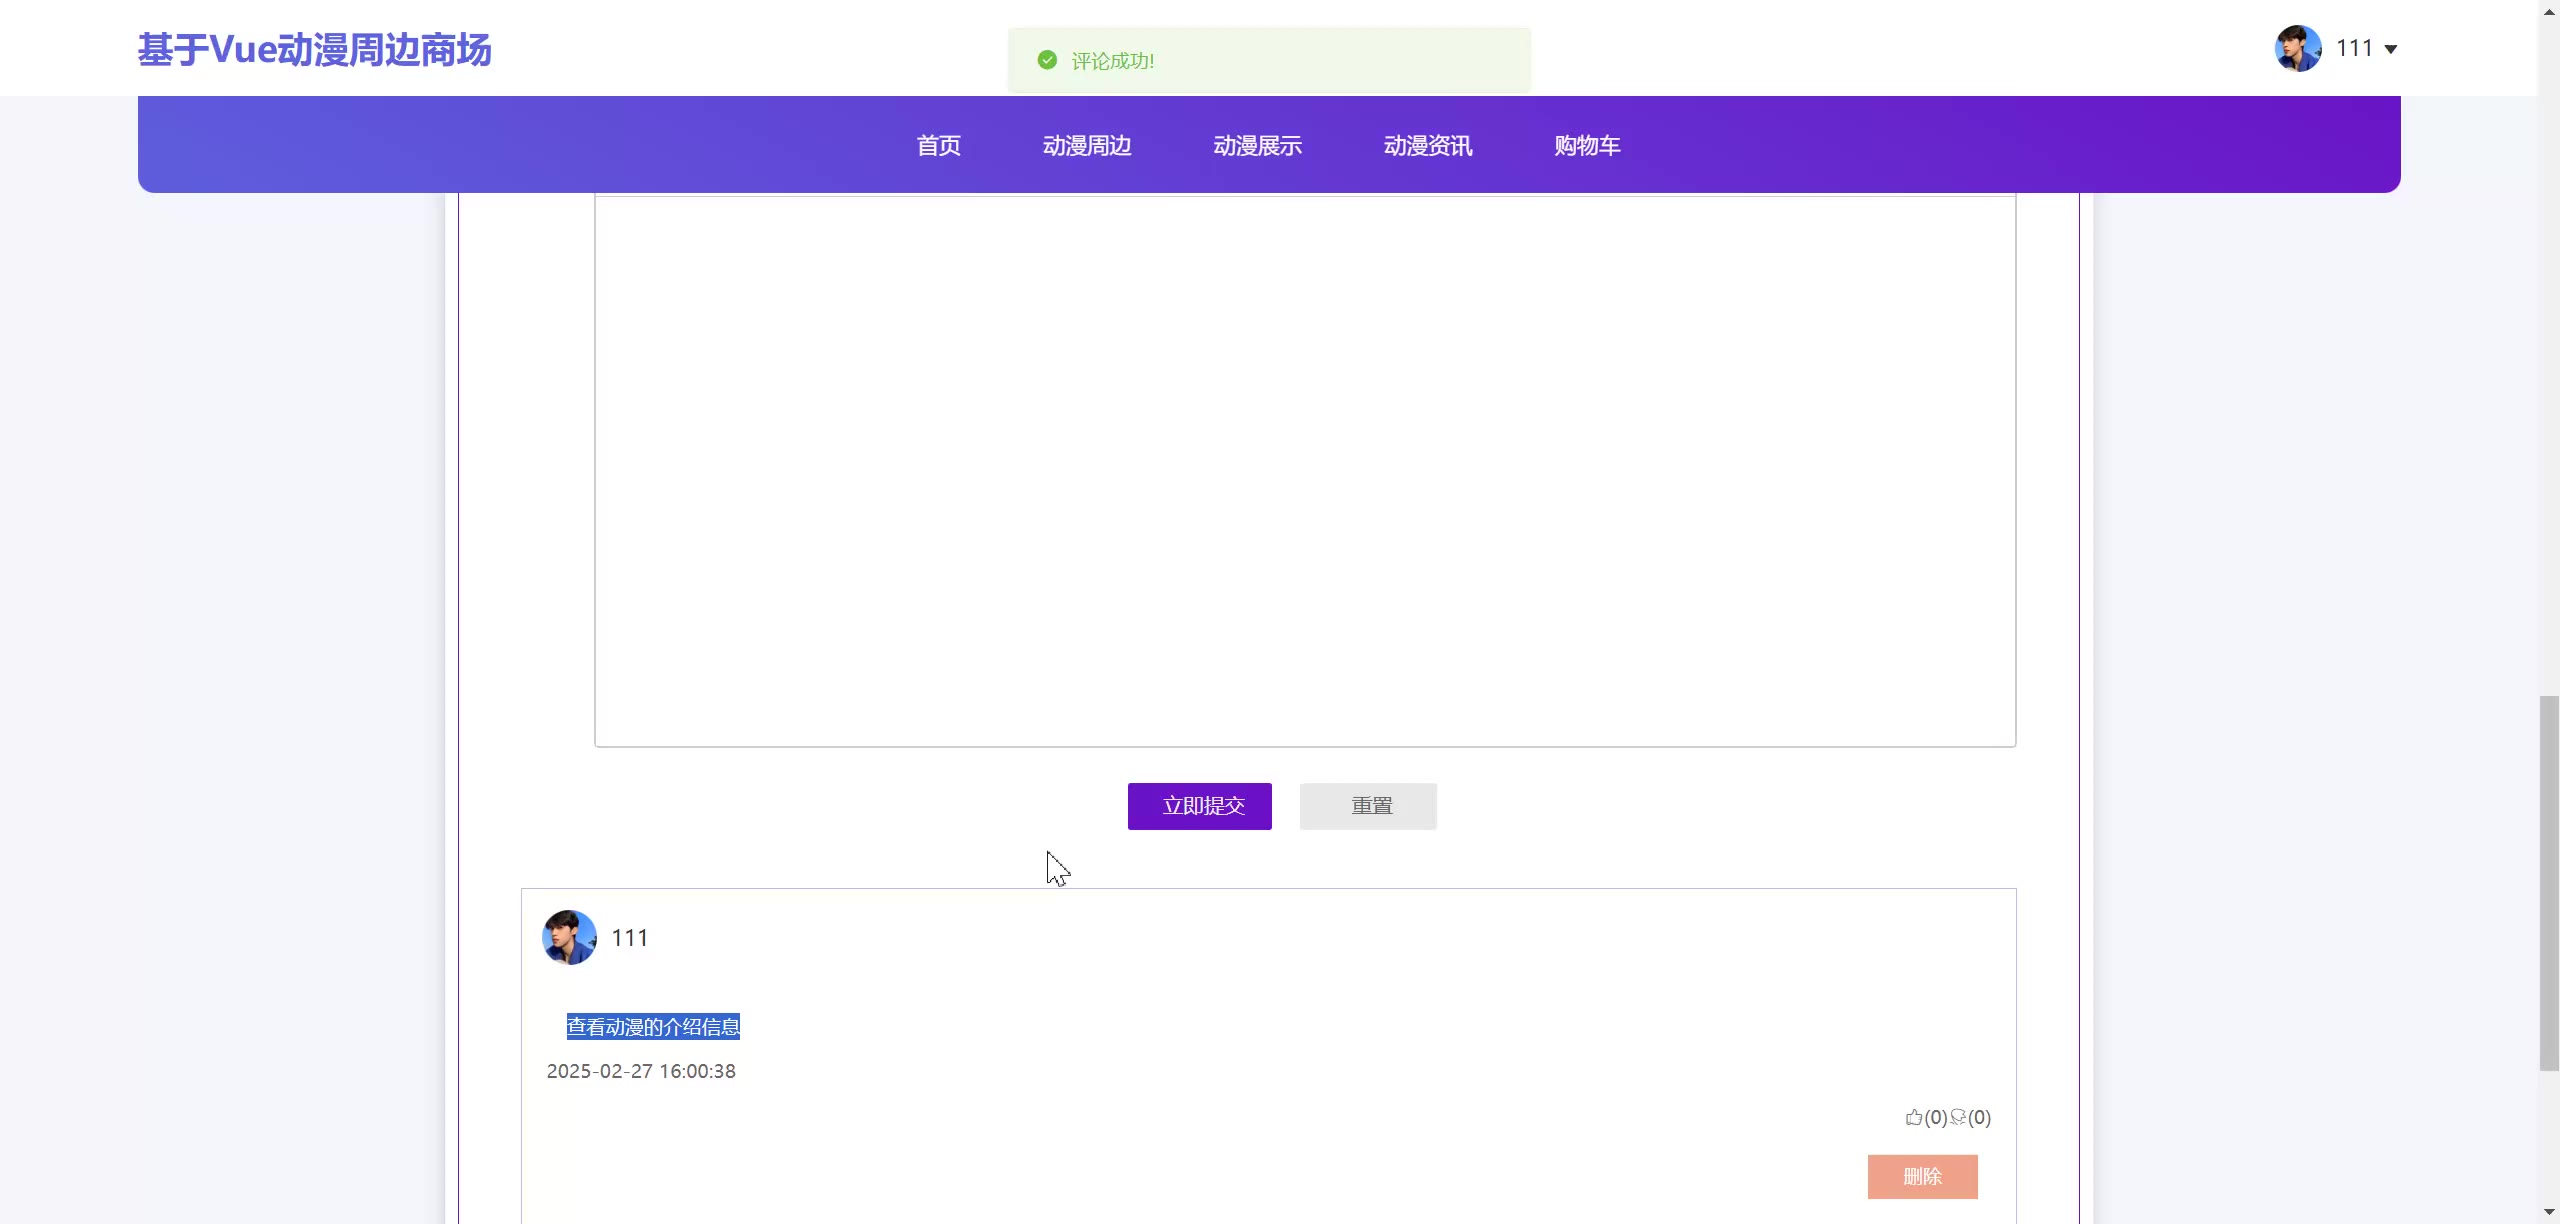Viewport: 2560px width, 1224px height.
Task: Click inside the large comment text area
Action: click(1304, 470)
